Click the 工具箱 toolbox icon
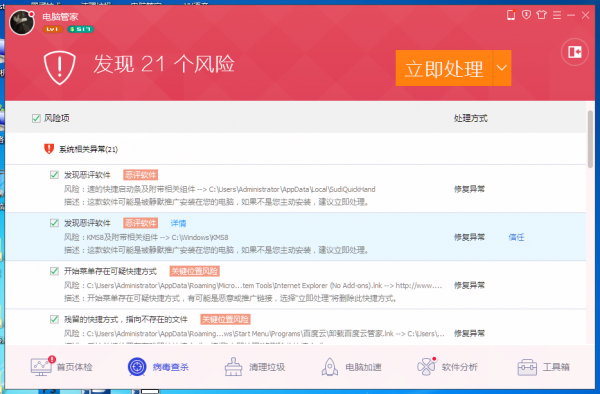Viewport: 600px width, 394px height. coord(527,367)
